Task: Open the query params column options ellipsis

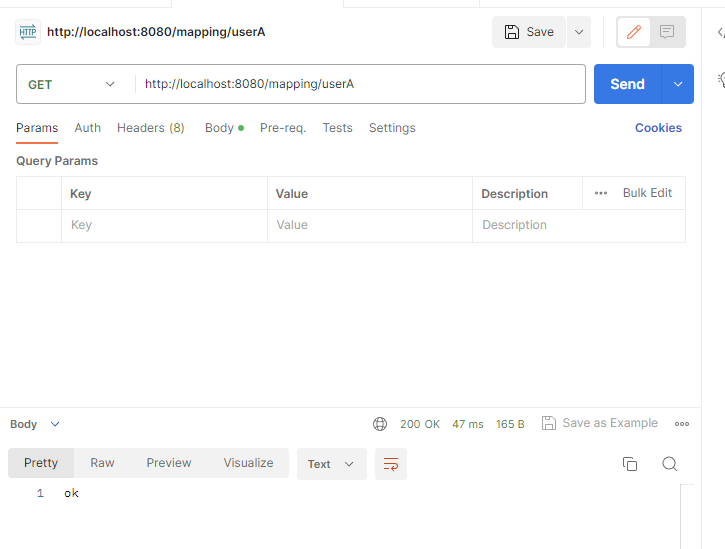Action: click(x=601, y=193)
